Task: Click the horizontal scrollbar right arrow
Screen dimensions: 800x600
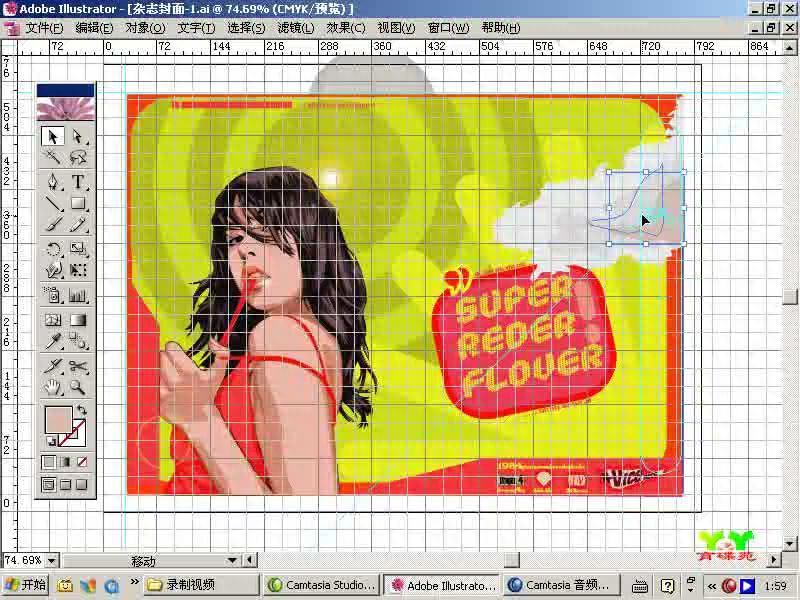Action: click(x=774, y=560)
